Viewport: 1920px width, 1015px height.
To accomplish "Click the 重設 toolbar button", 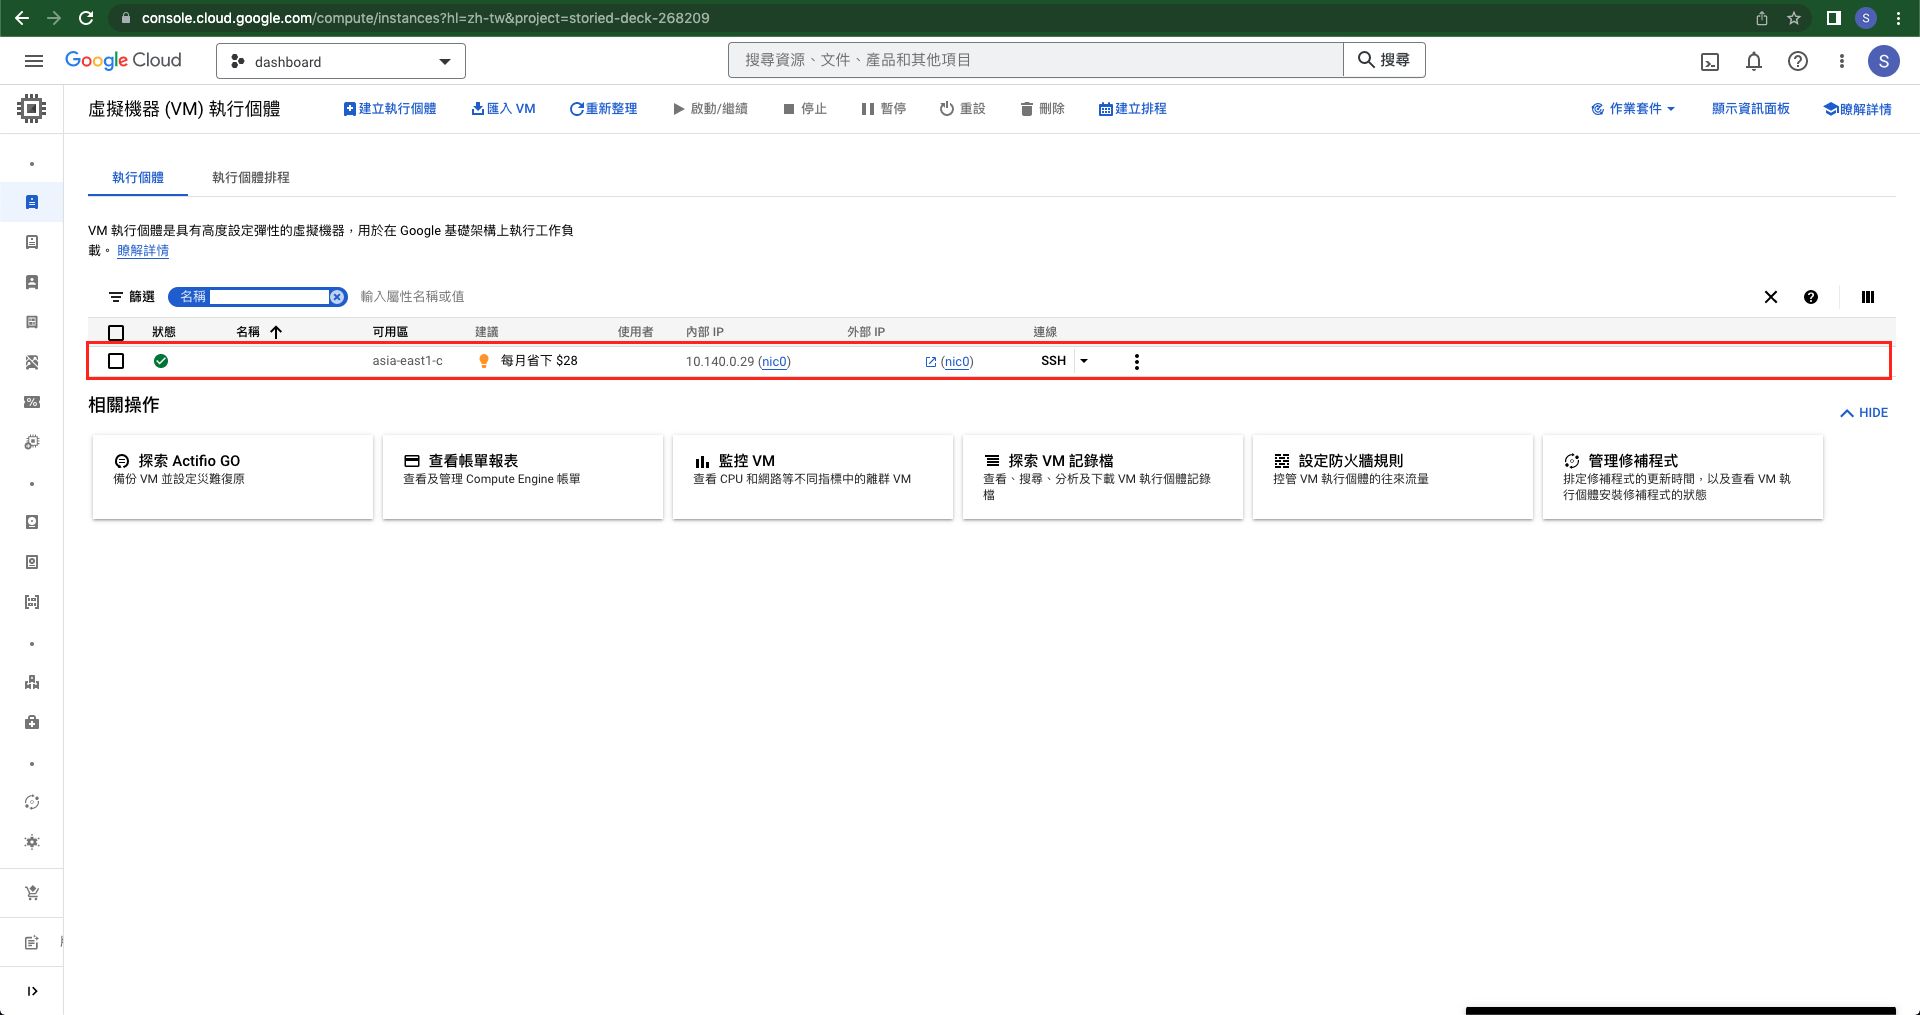I will point(963,109).
